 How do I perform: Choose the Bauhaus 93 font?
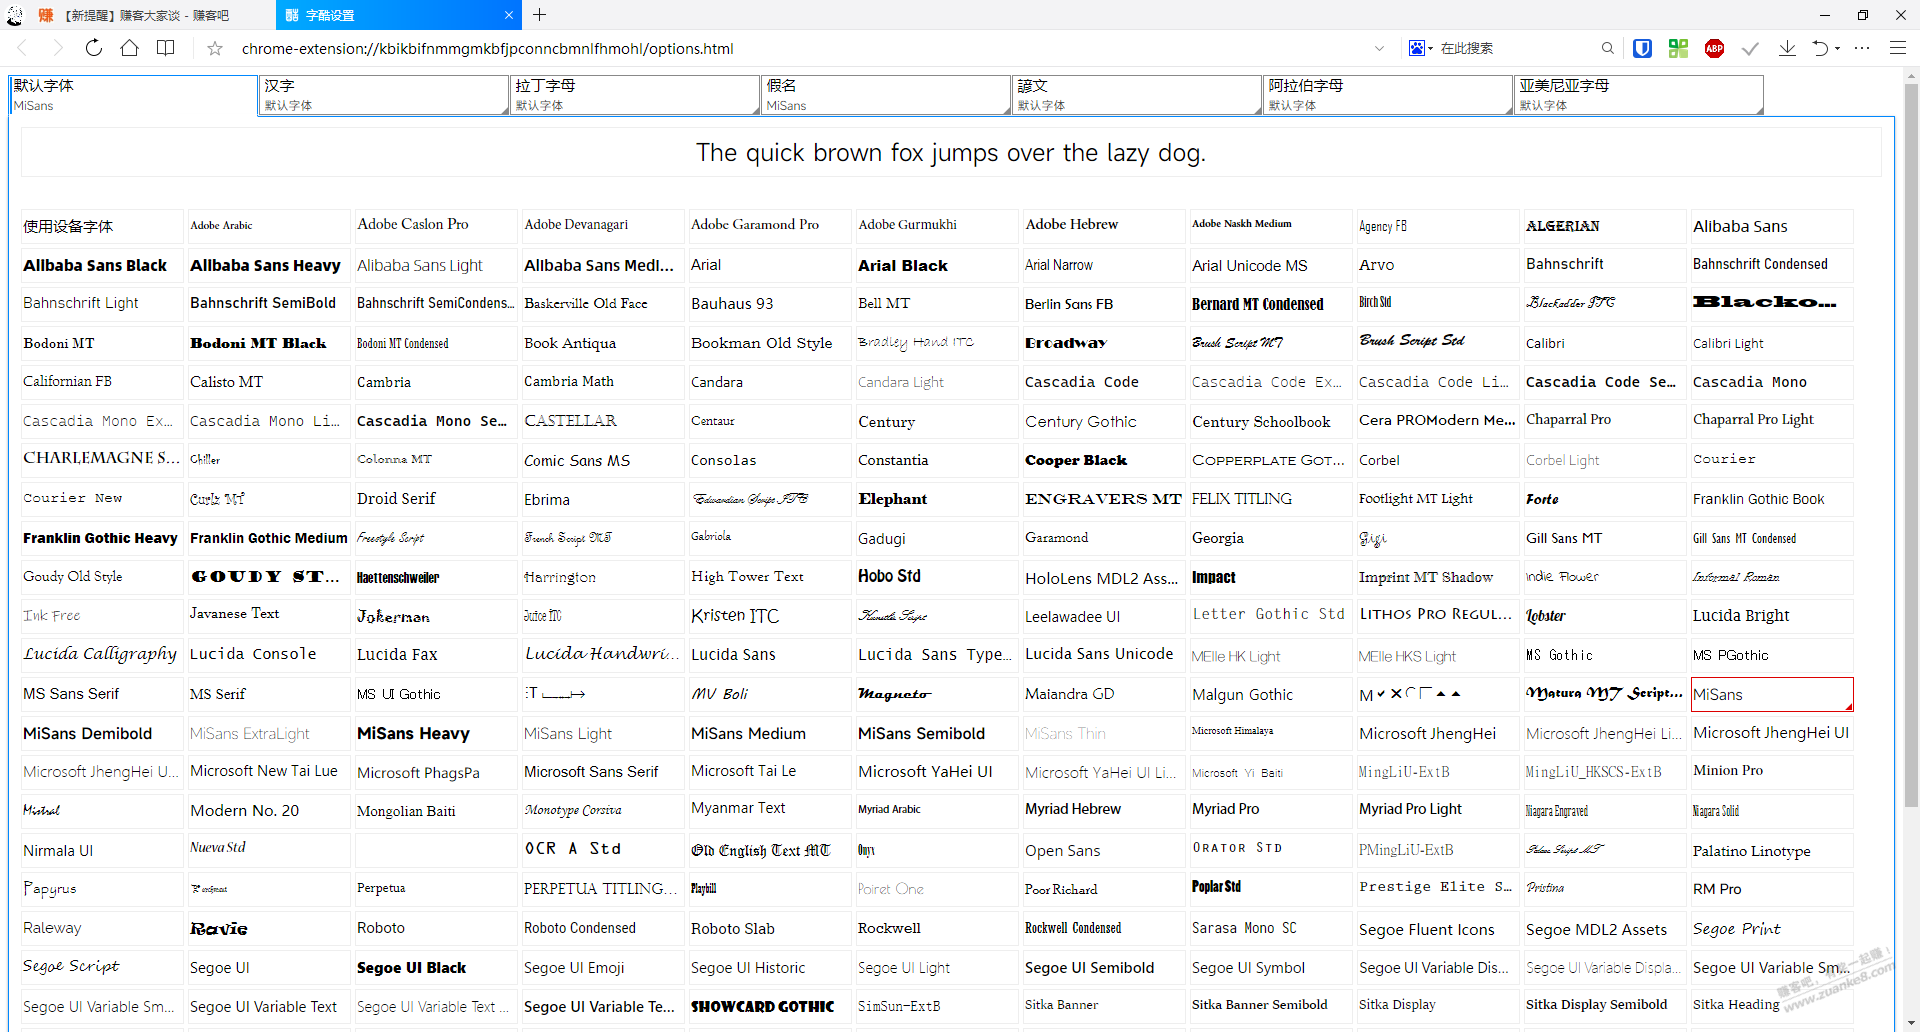769,303
